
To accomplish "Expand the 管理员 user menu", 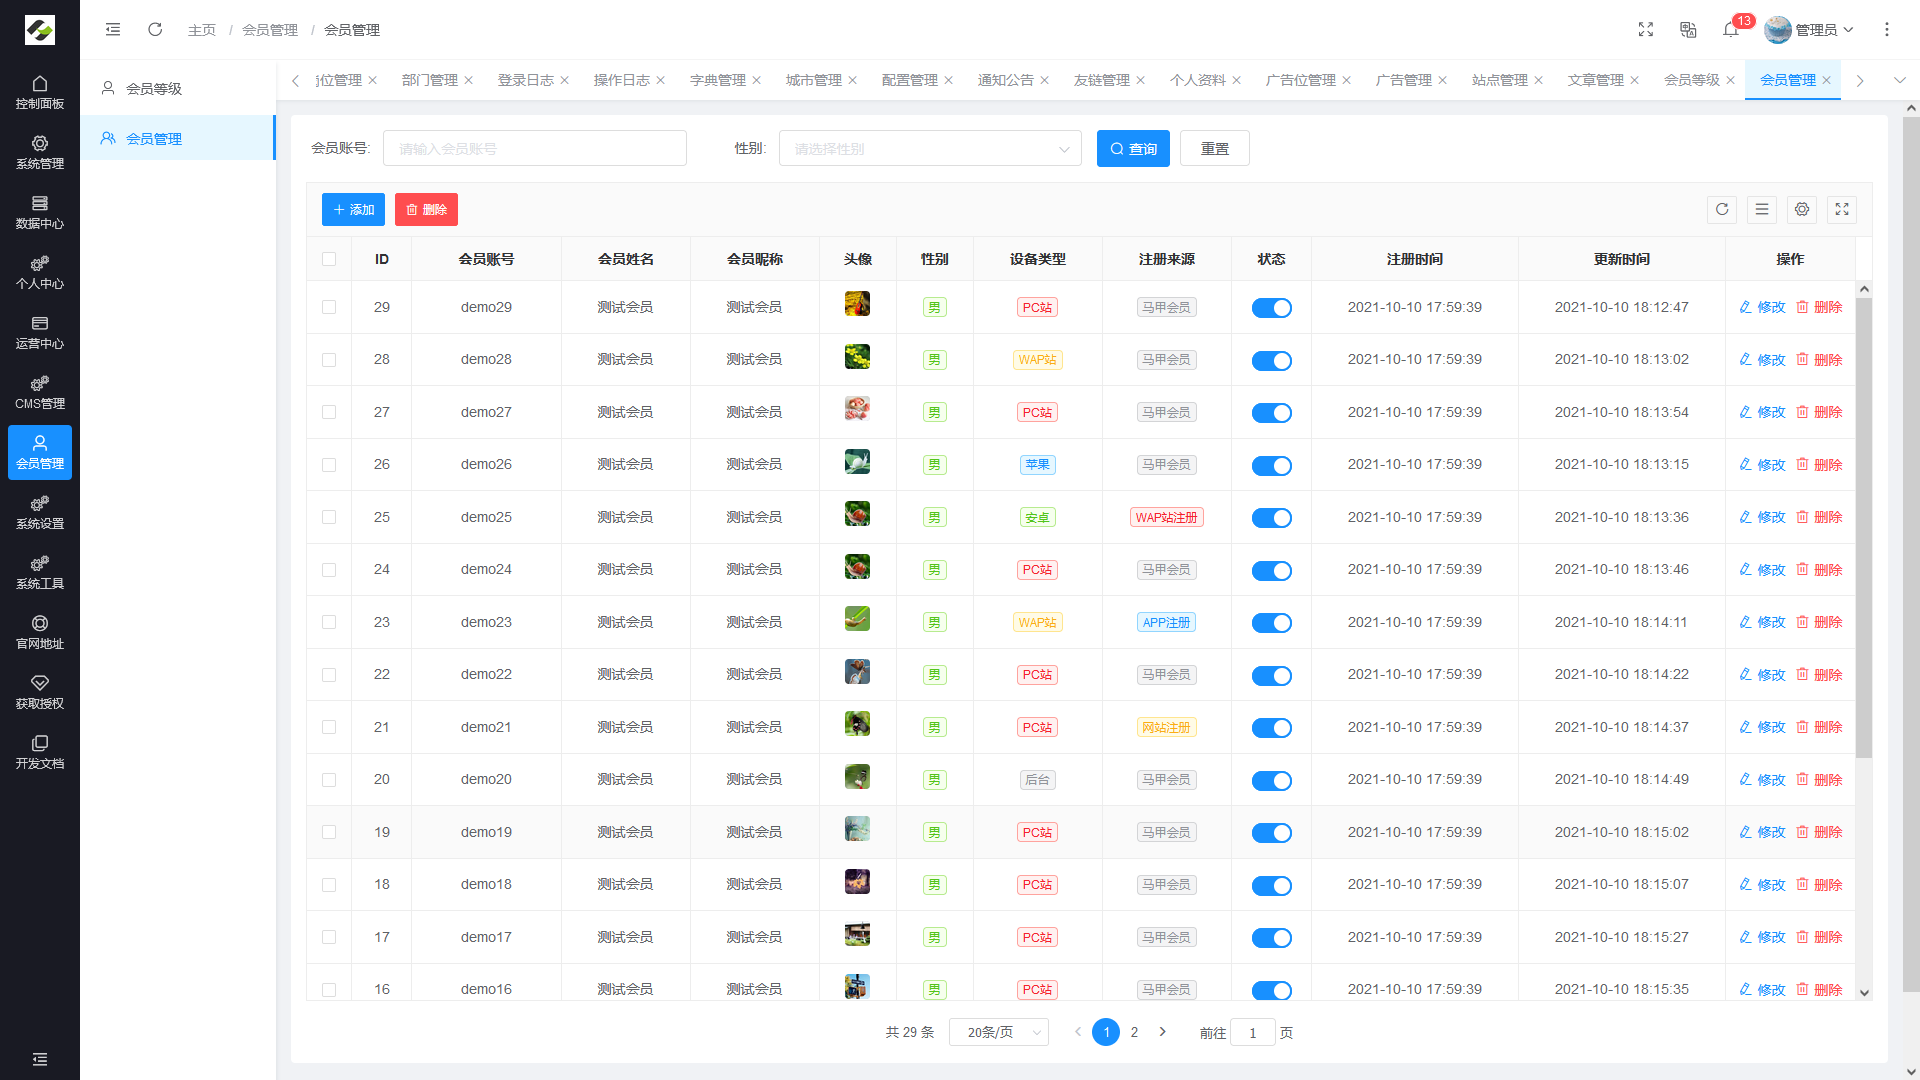I will [1814, 30].
